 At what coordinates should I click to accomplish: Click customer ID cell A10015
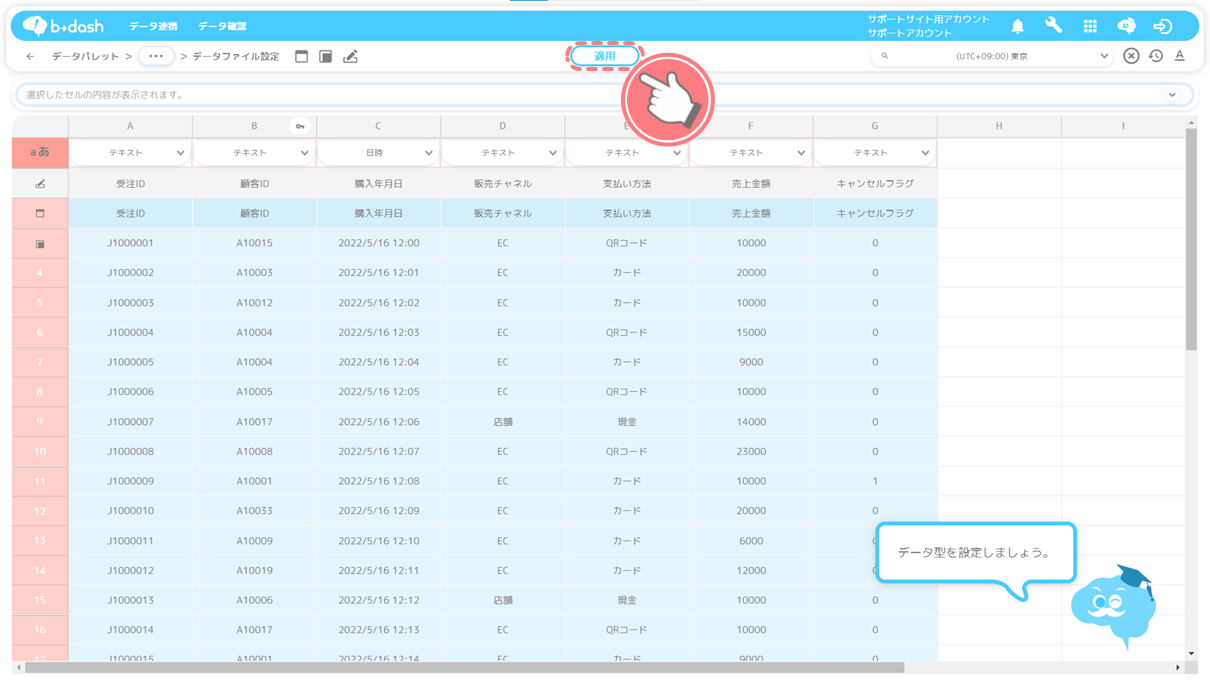(254, 243)
